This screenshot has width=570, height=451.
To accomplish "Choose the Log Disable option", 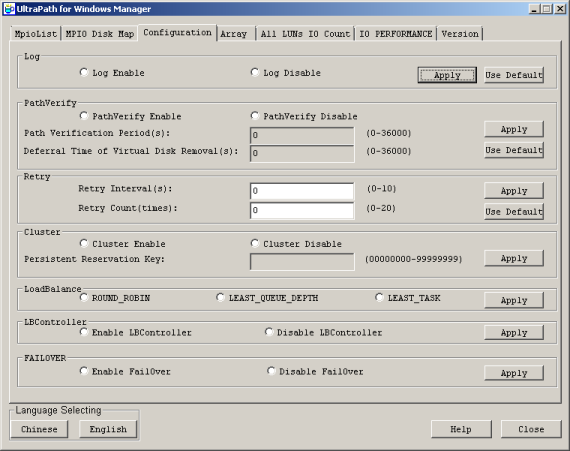I will [x=254, y=72].
